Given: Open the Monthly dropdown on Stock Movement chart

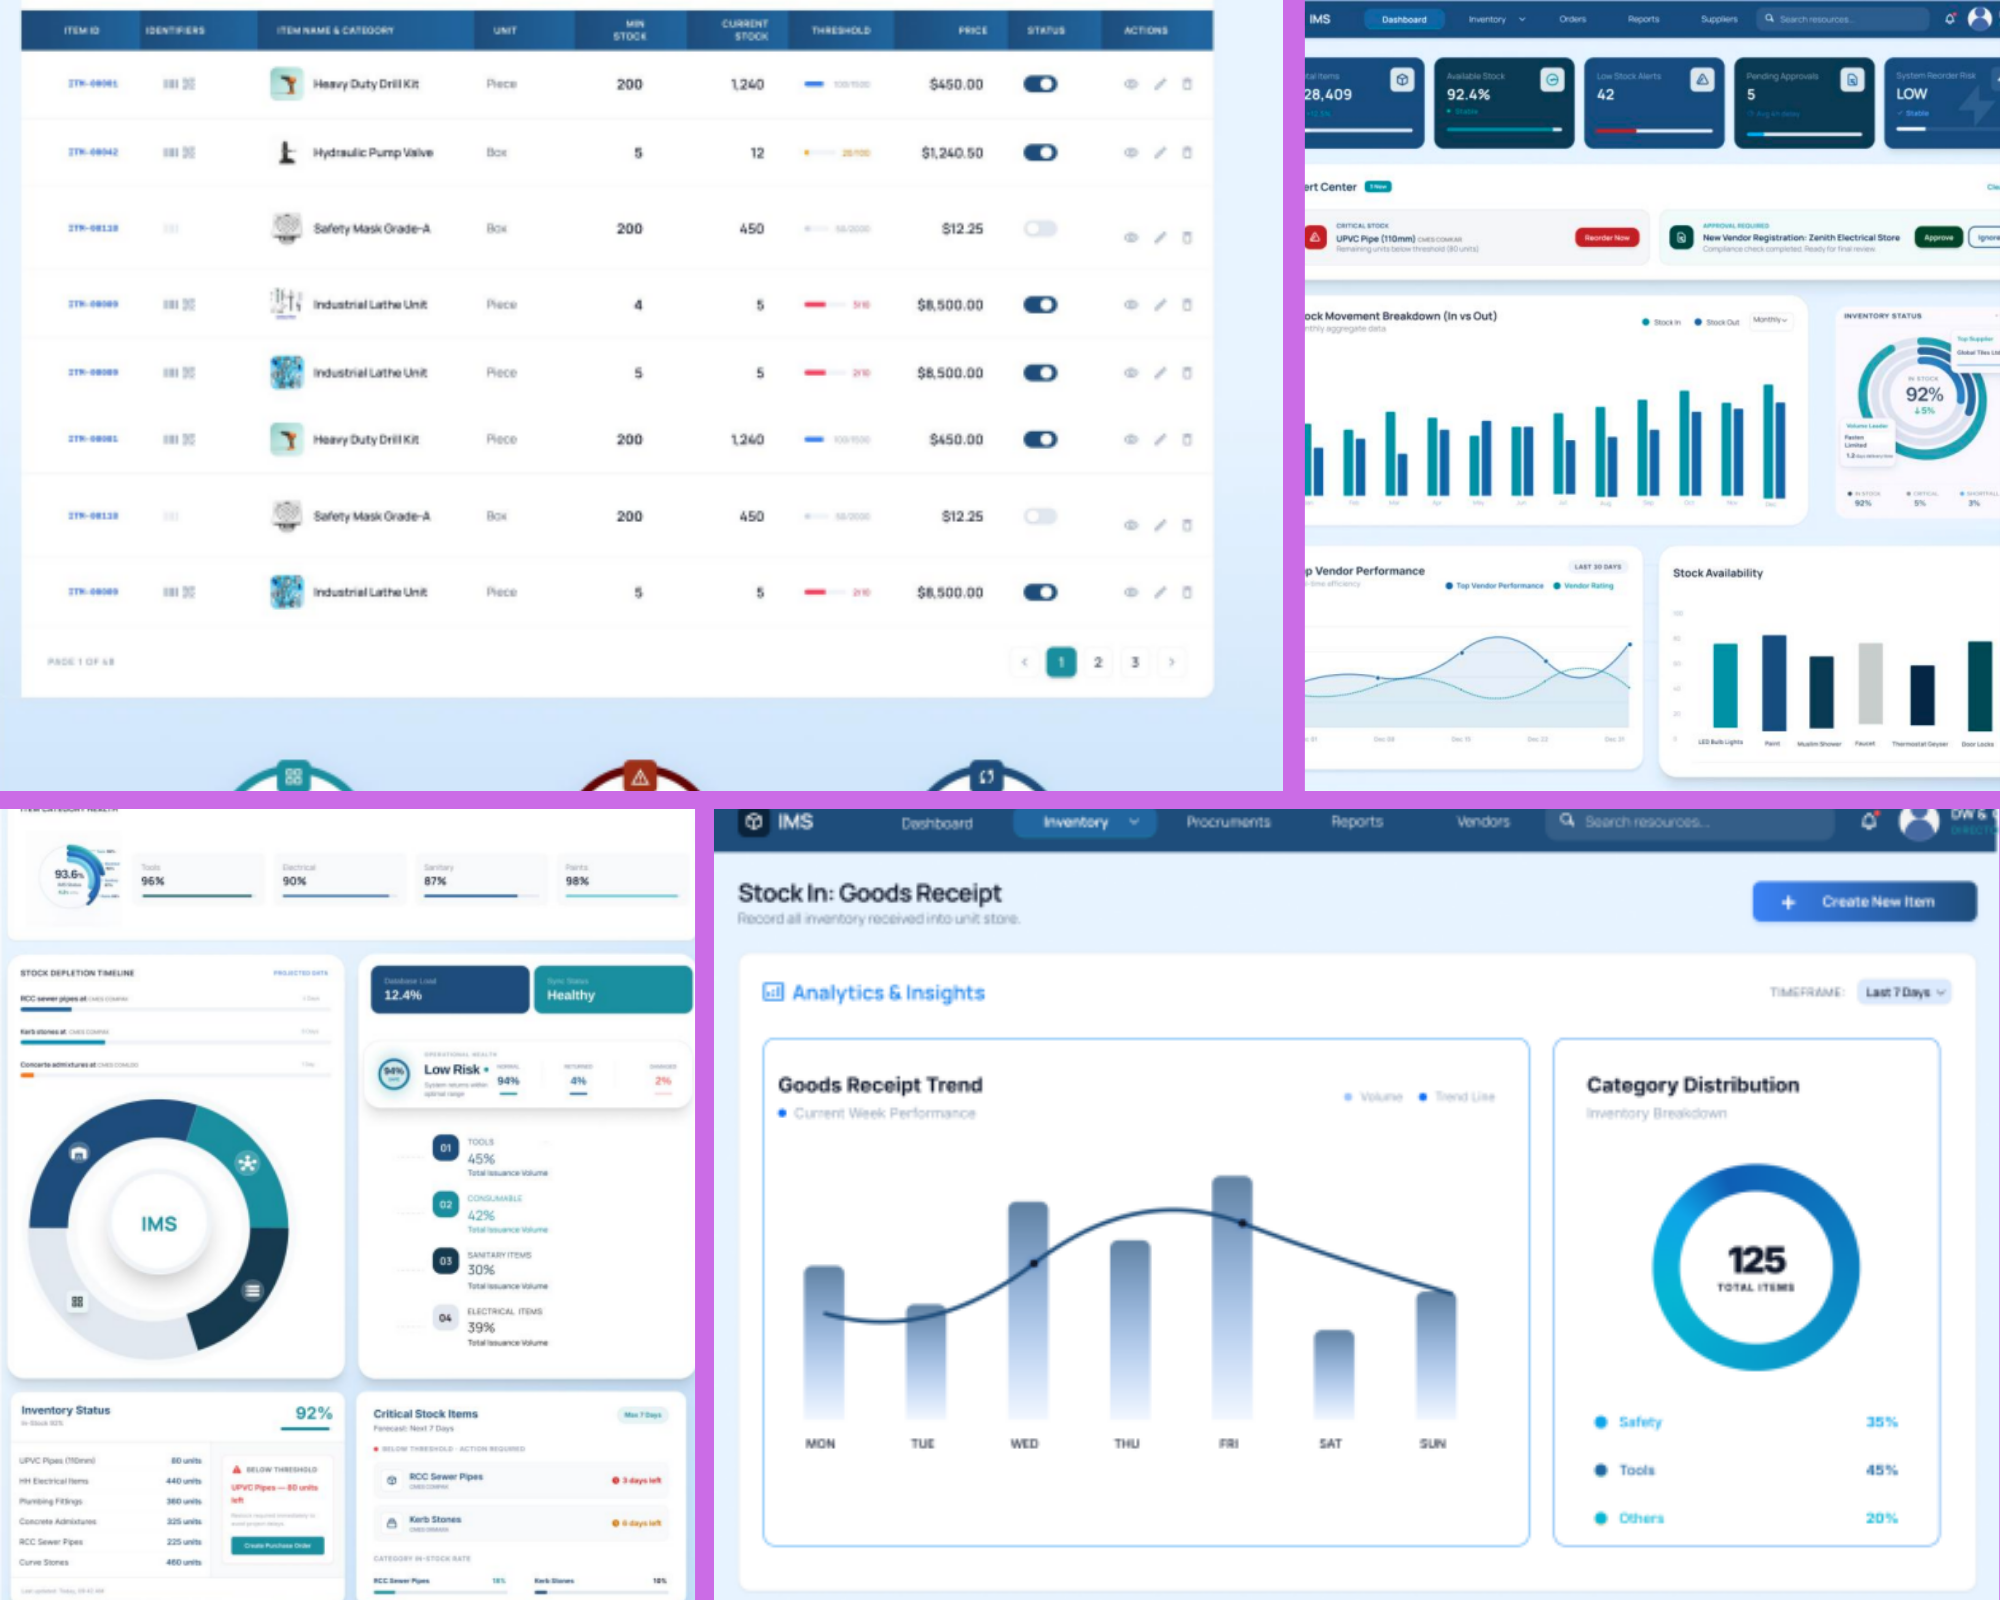Looking at the screenshot, I should pyautogui.click(x=1769, y=320).
